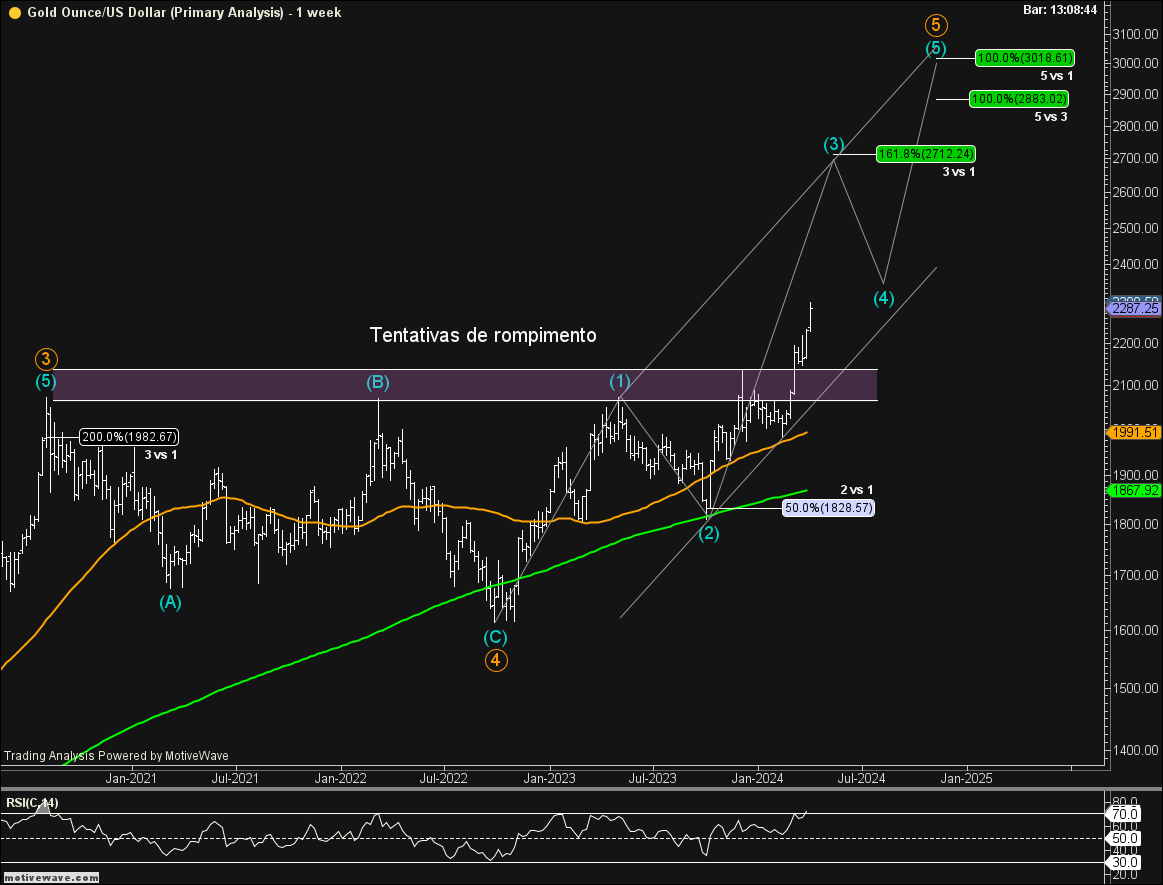Screen dimensions: 1163x885
Task: Select the orange circled 4 wave label
Action: 496,660
